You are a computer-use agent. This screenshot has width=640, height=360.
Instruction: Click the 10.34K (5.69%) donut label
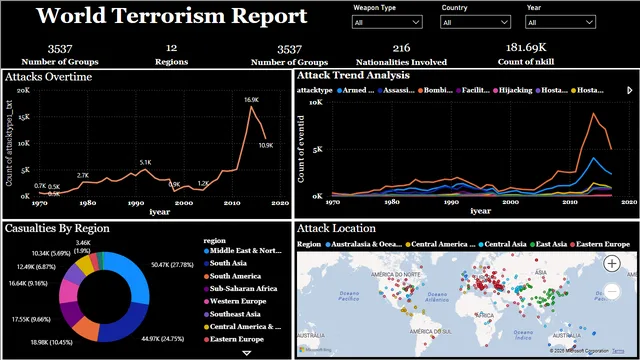tap(51, 253)
